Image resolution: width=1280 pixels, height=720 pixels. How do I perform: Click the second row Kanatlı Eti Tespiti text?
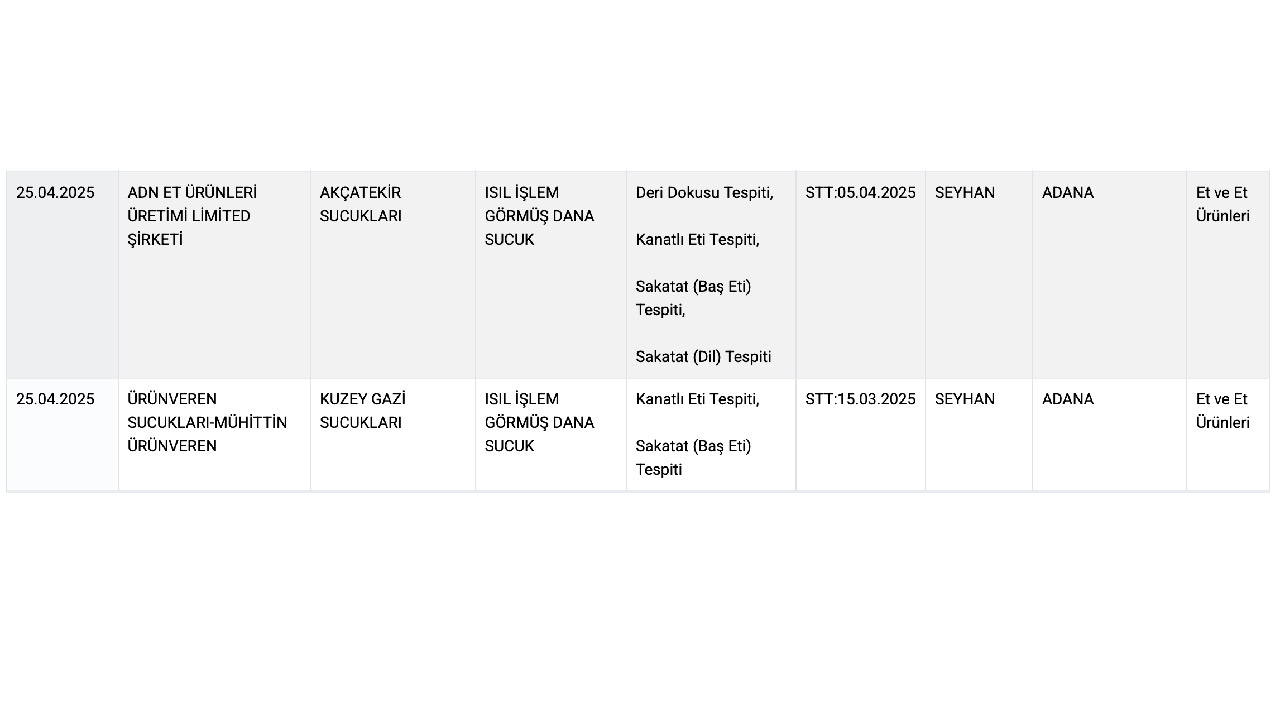tap(697, 399)
